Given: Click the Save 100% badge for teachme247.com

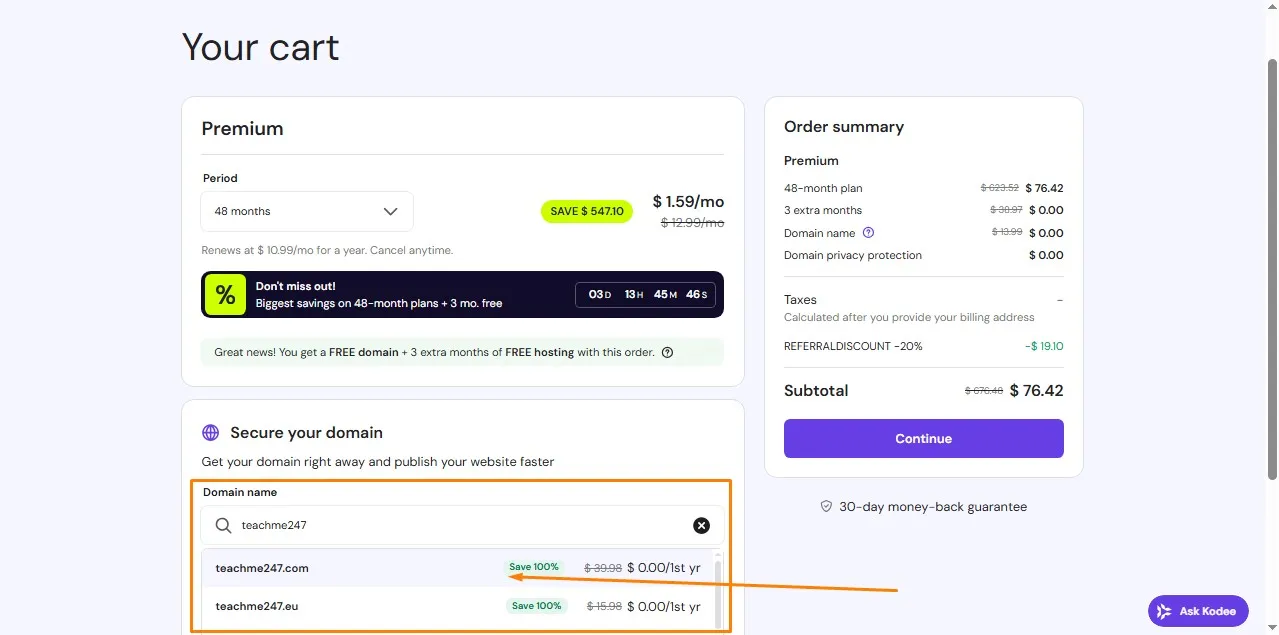Looking at the screenshot, I should (534, 566).
